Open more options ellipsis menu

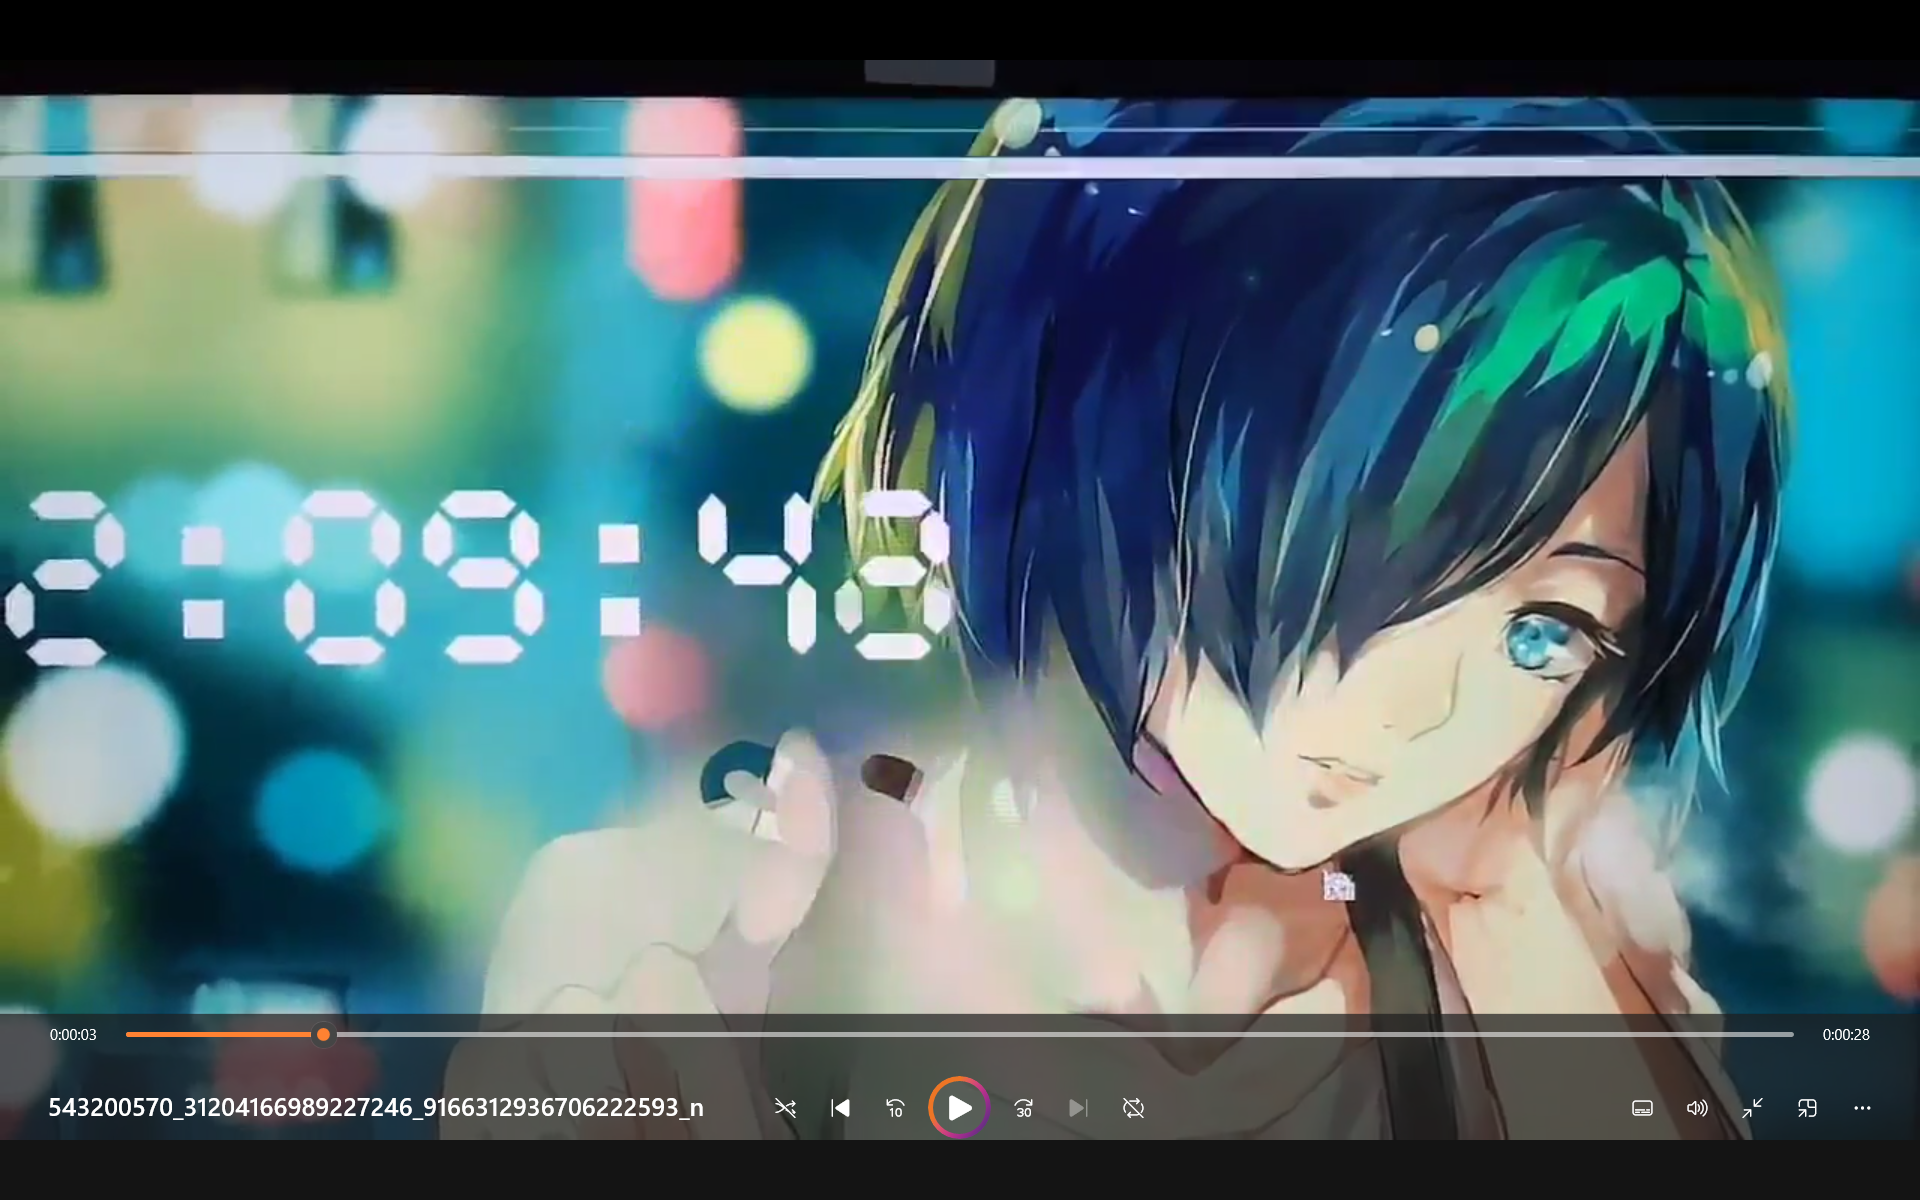click(x=1862, y=1108)
